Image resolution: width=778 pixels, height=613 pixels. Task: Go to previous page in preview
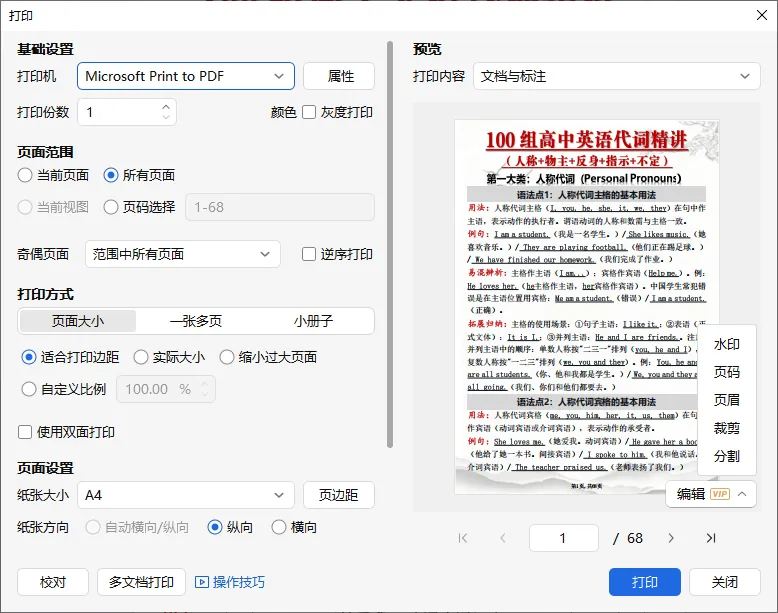pyautogui.click(x=503, y=538)
